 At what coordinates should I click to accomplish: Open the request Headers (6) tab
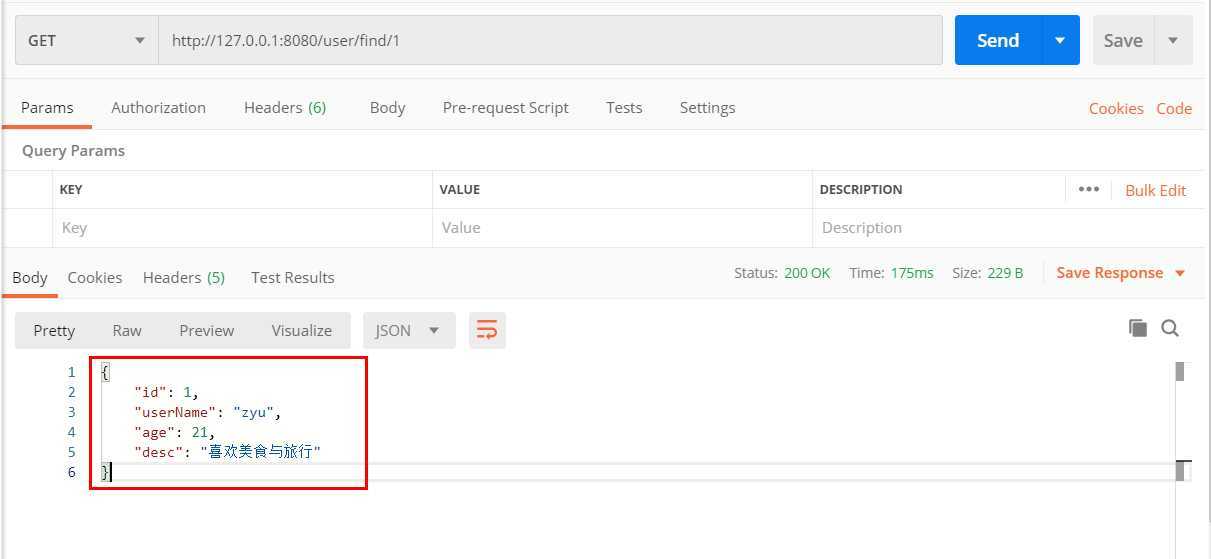pos(285,108)
